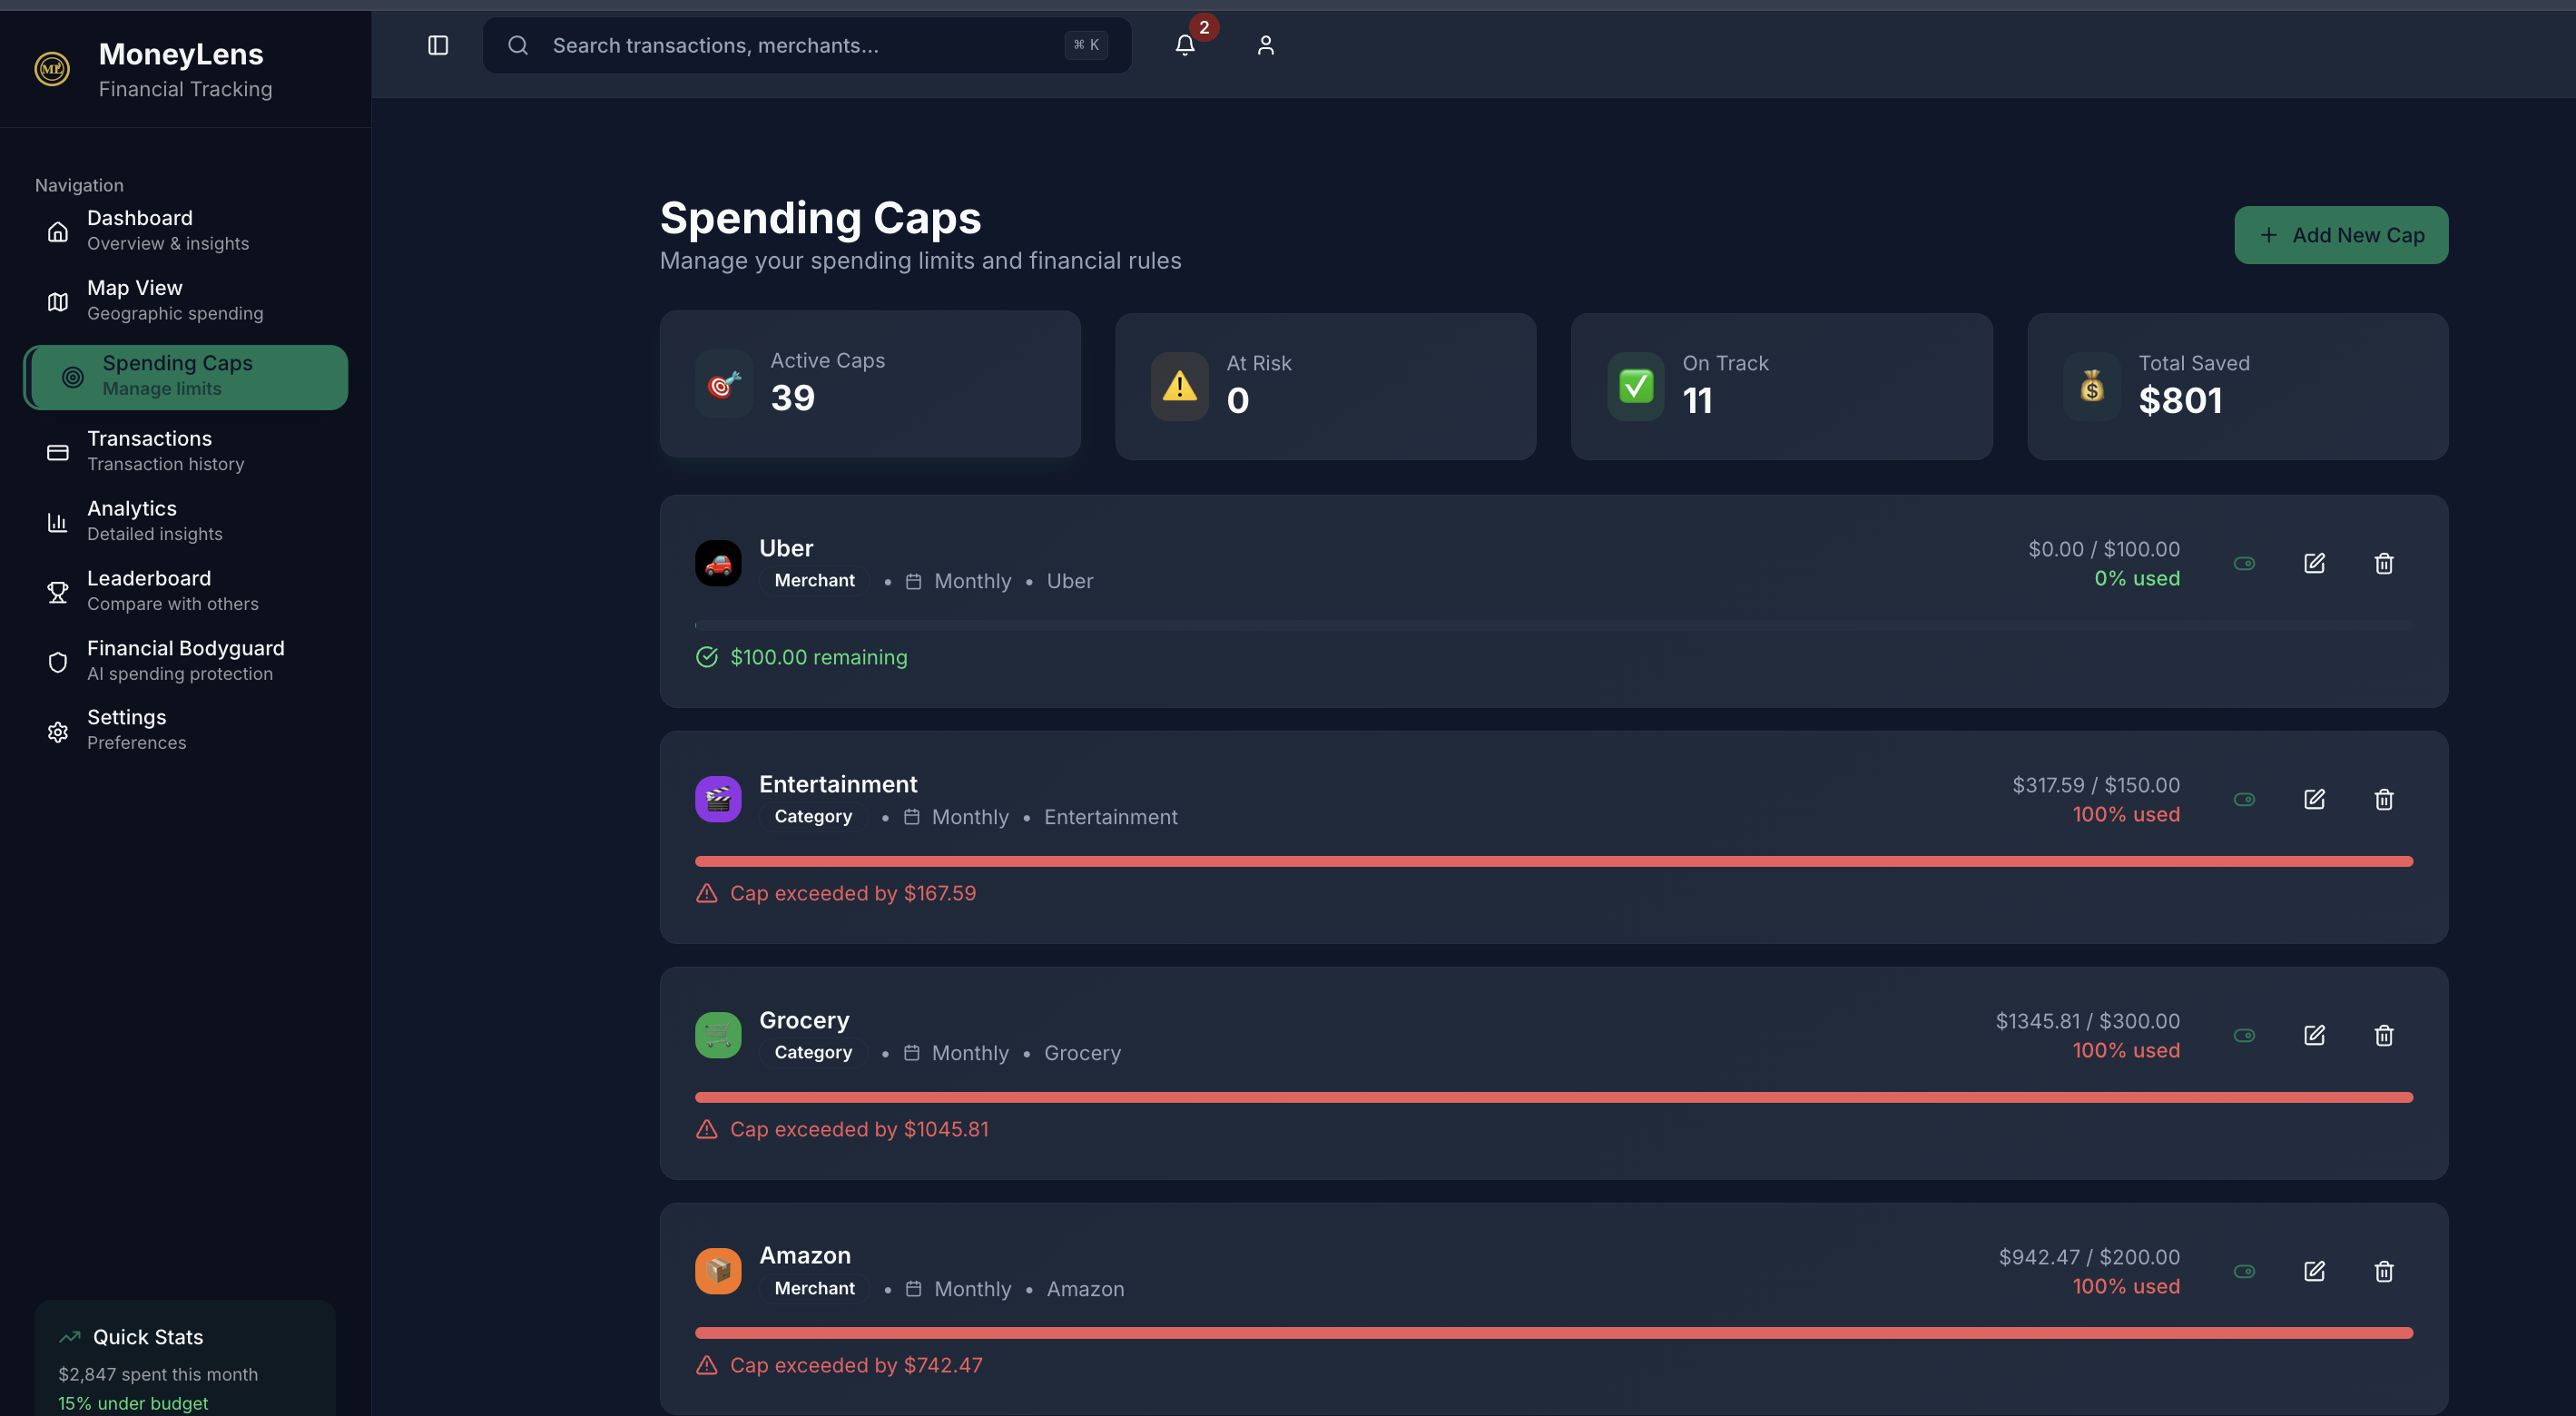Click the Add New Cap button
This screenshot has width=2576, height=1416.
click(2340, 235)
